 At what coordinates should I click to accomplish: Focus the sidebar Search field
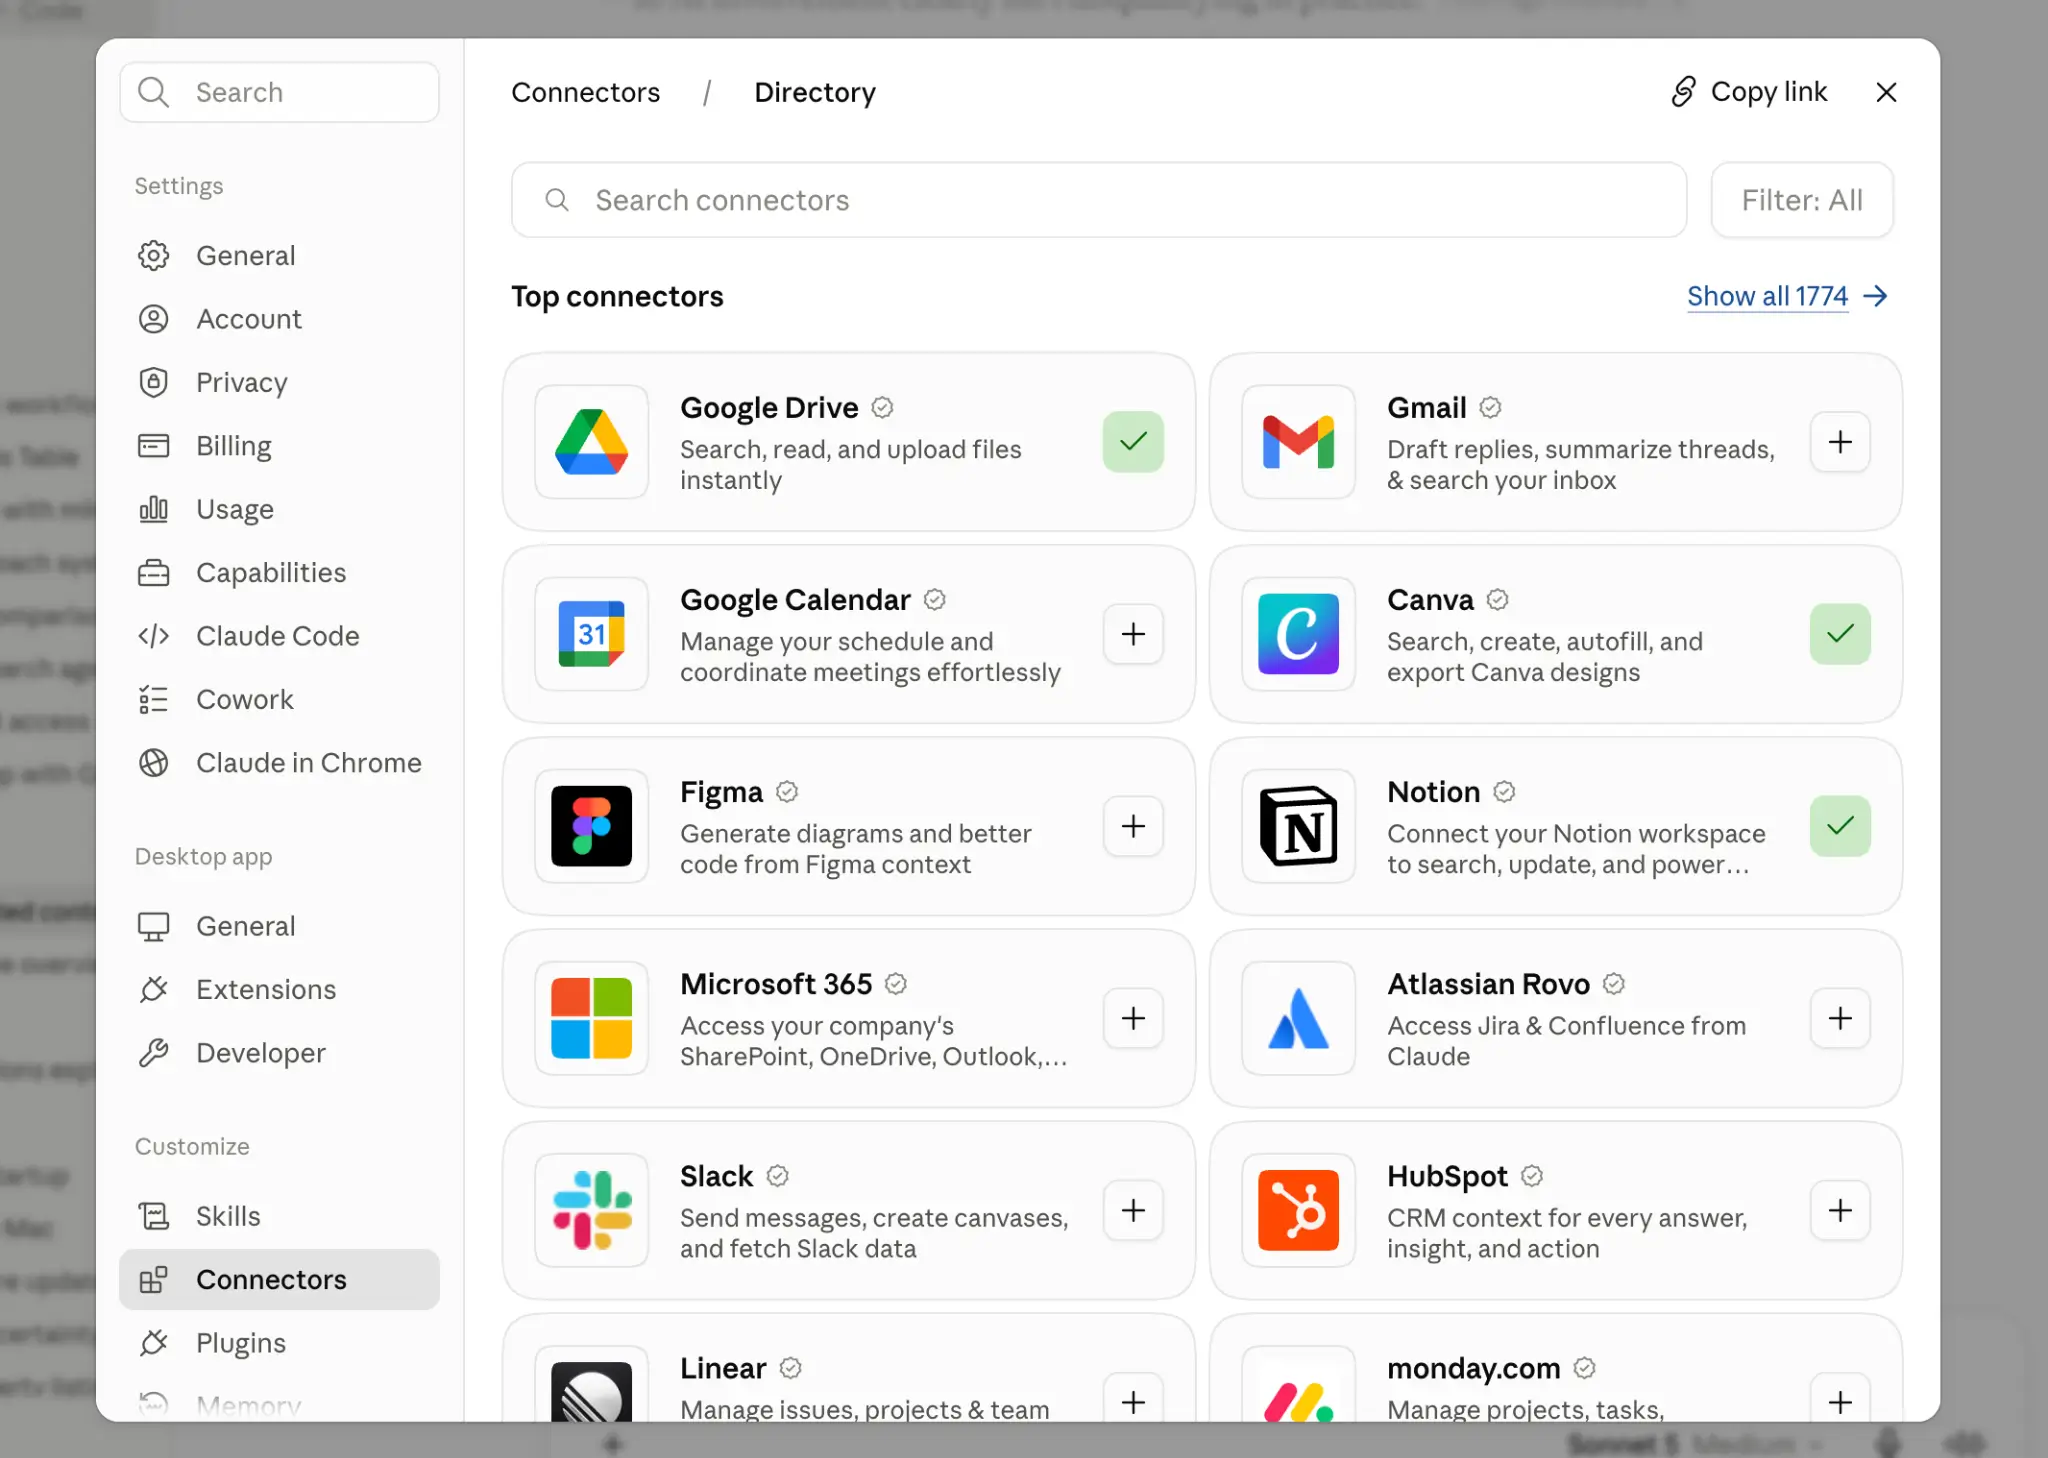(x=279, y=92)
